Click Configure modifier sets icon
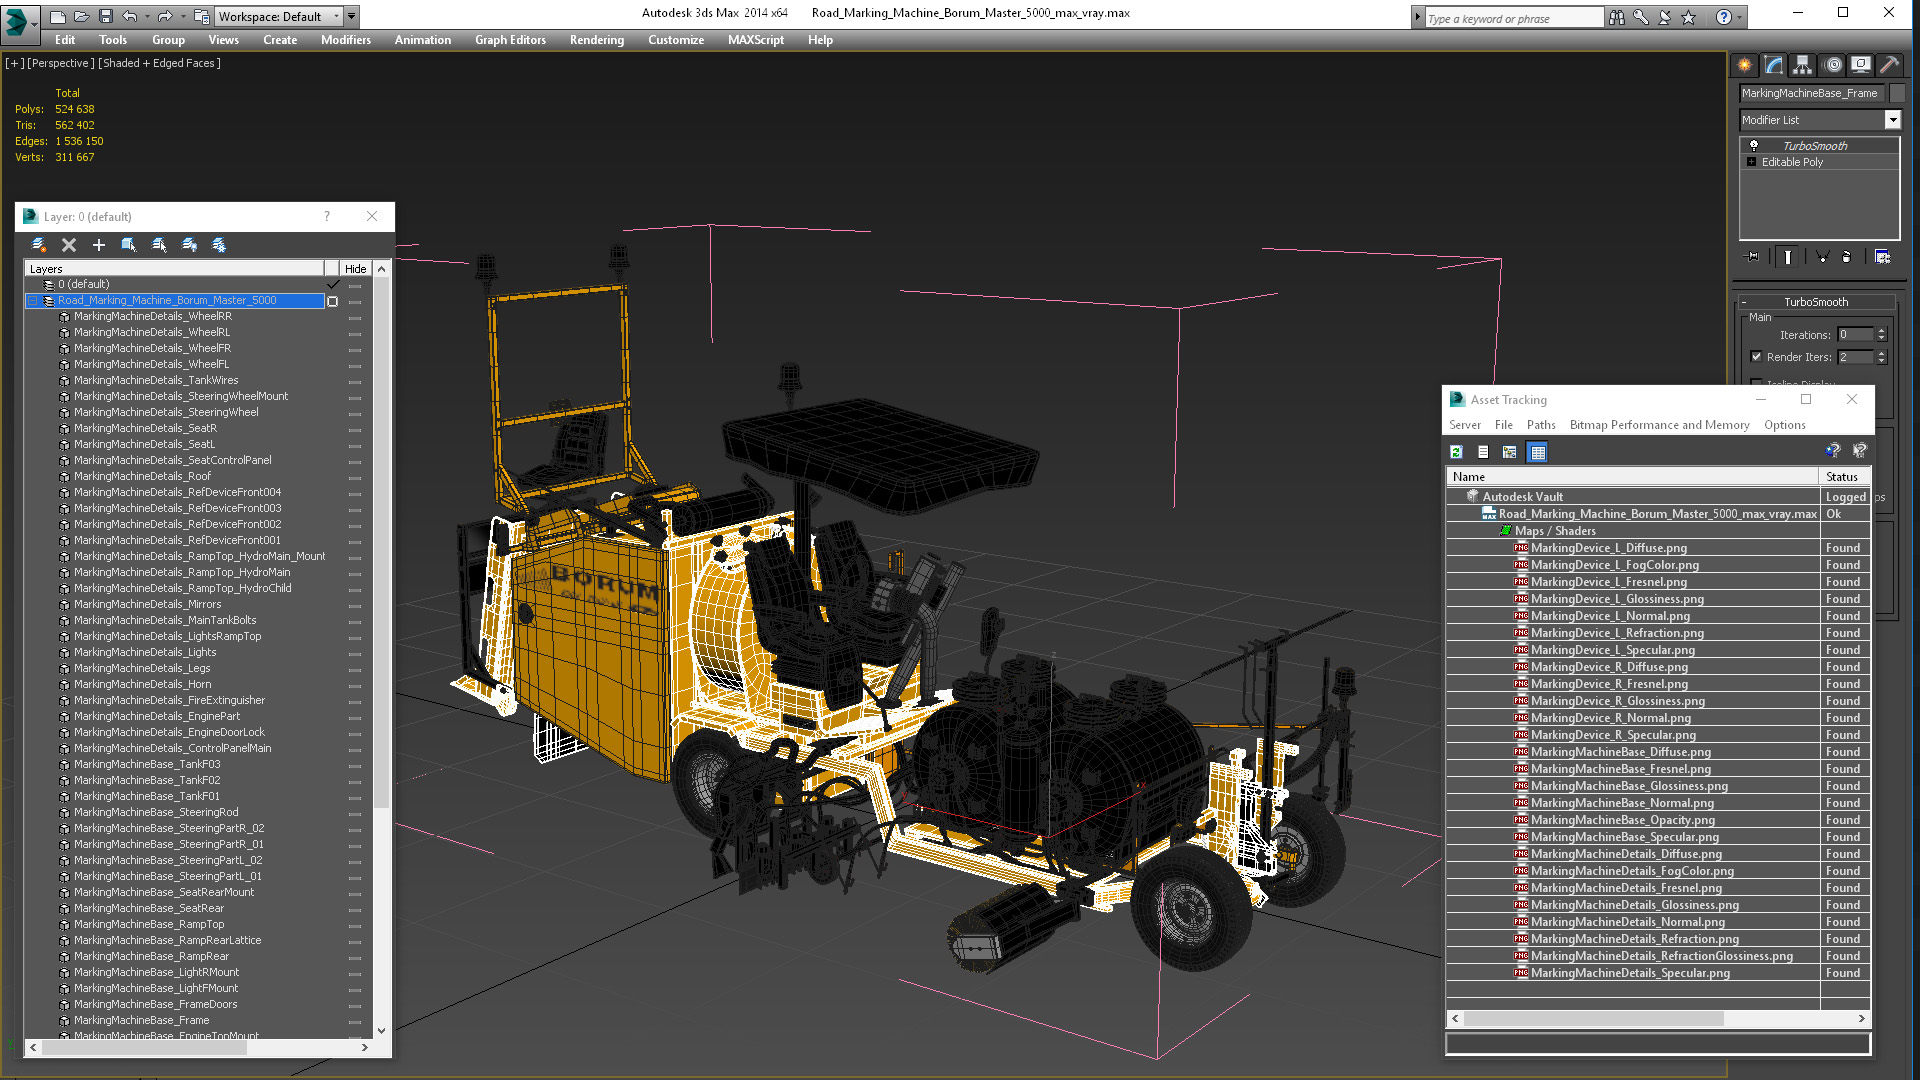This screenshot has height=1080, width=1920. [1882, 257]
